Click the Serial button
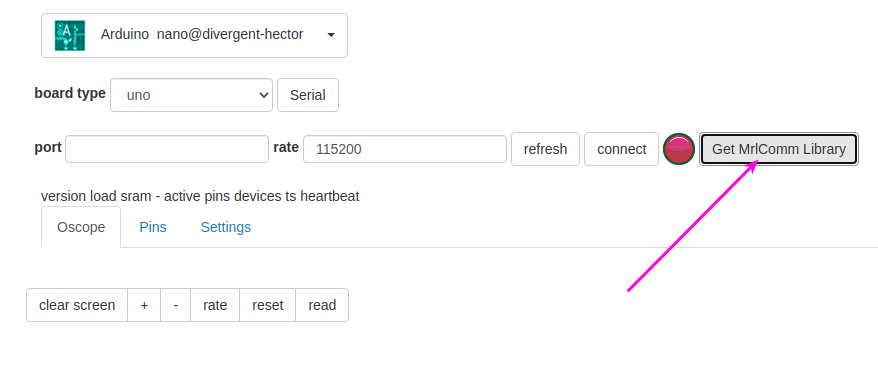This screenshot has height=386, width=878. tap(307, 95)
